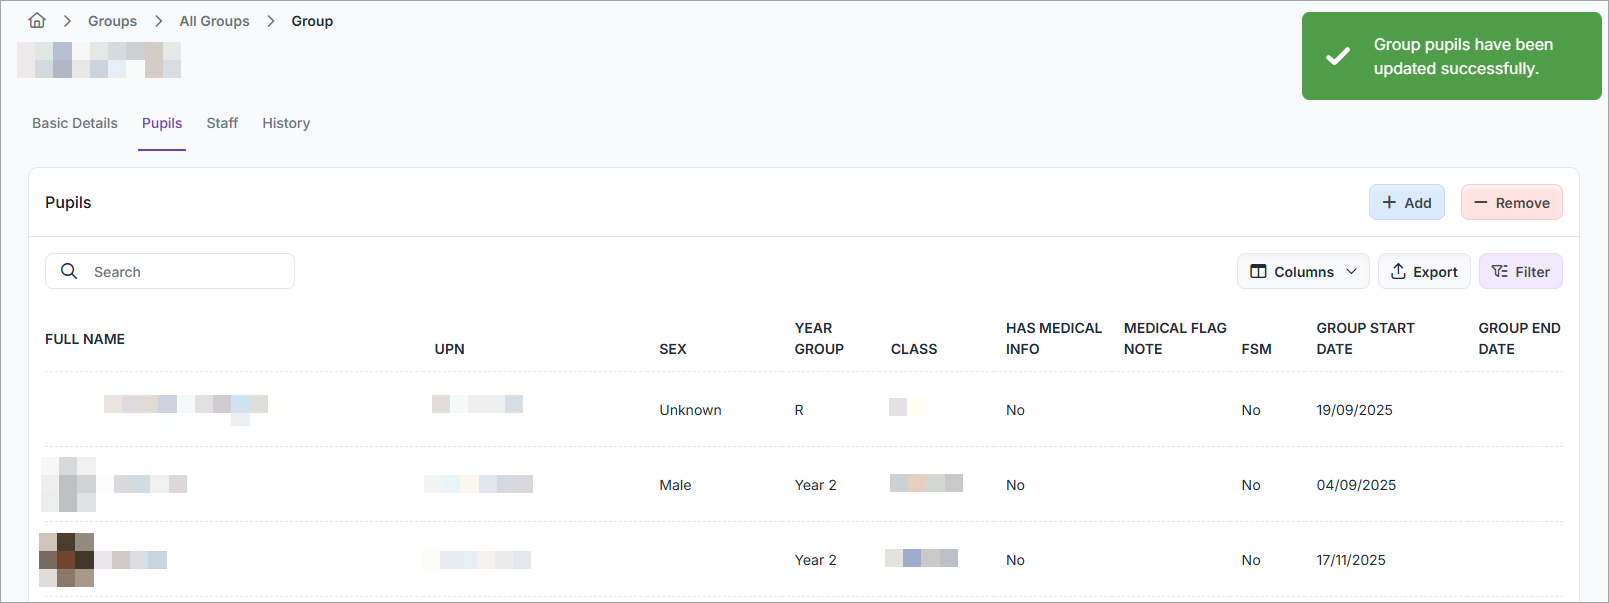The width and height of the screenshot is (1609, 603).
Task: Navigate to All Groups breadcrumb
Action: click(214, 21)
